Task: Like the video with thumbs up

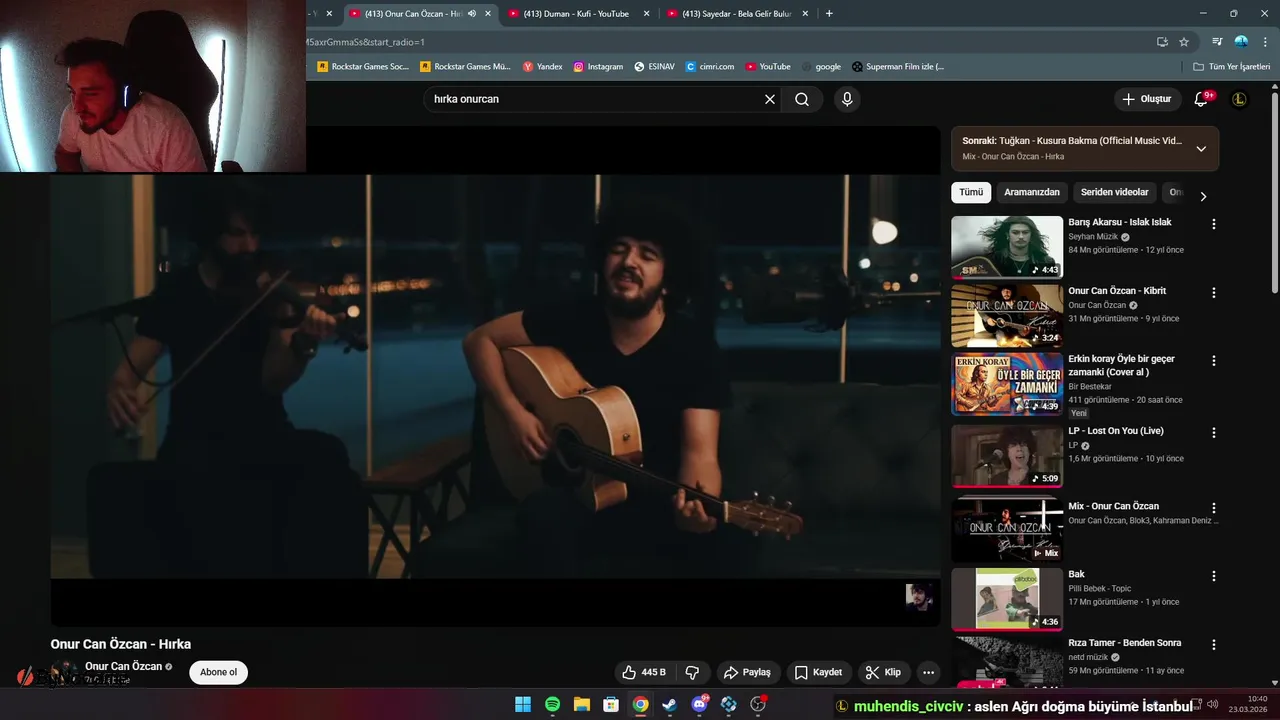Action: (643, 672)
